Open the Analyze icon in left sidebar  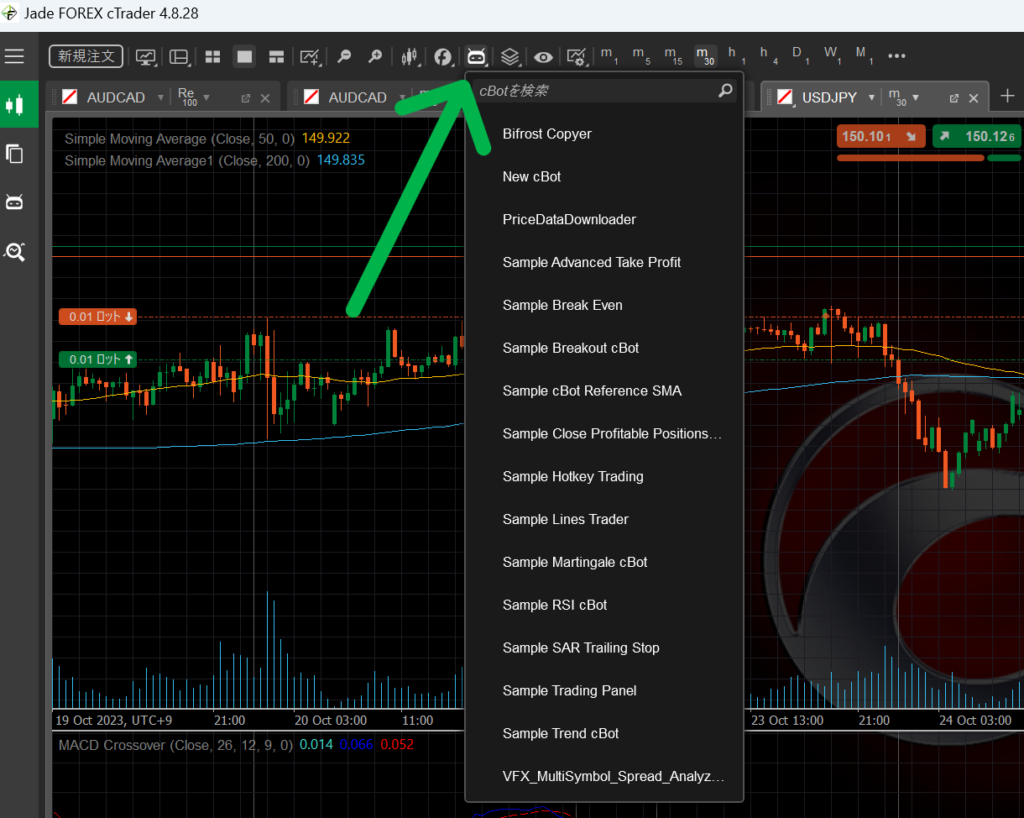pos(15,252)
